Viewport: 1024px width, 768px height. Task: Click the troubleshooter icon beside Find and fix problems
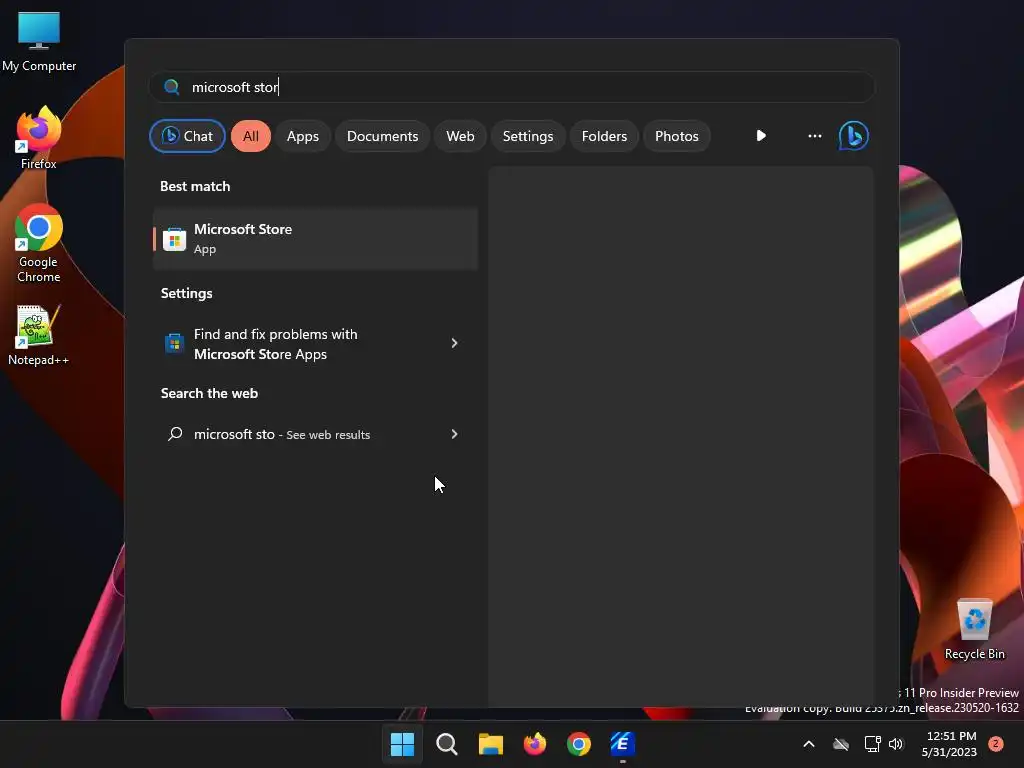coord(174,343)
